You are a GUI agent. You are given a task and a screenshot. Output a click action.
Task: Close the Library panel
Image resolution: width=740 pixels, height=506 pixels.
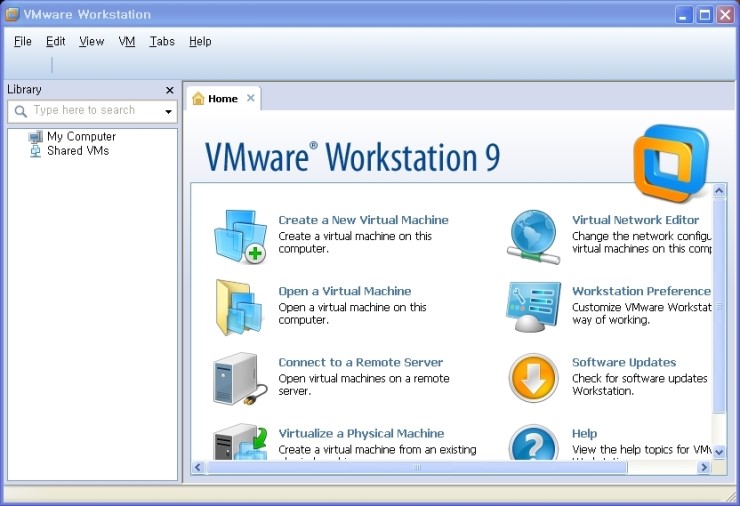[x=170, y=90]
